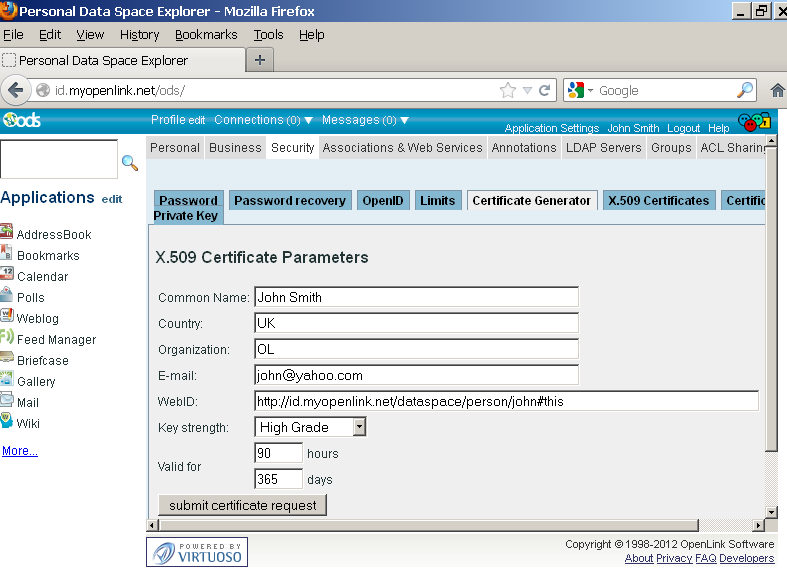Click the horizontal scrollbar right arrow
The width and height of the screenshot is (787, 572).
(x=758, y=524)
